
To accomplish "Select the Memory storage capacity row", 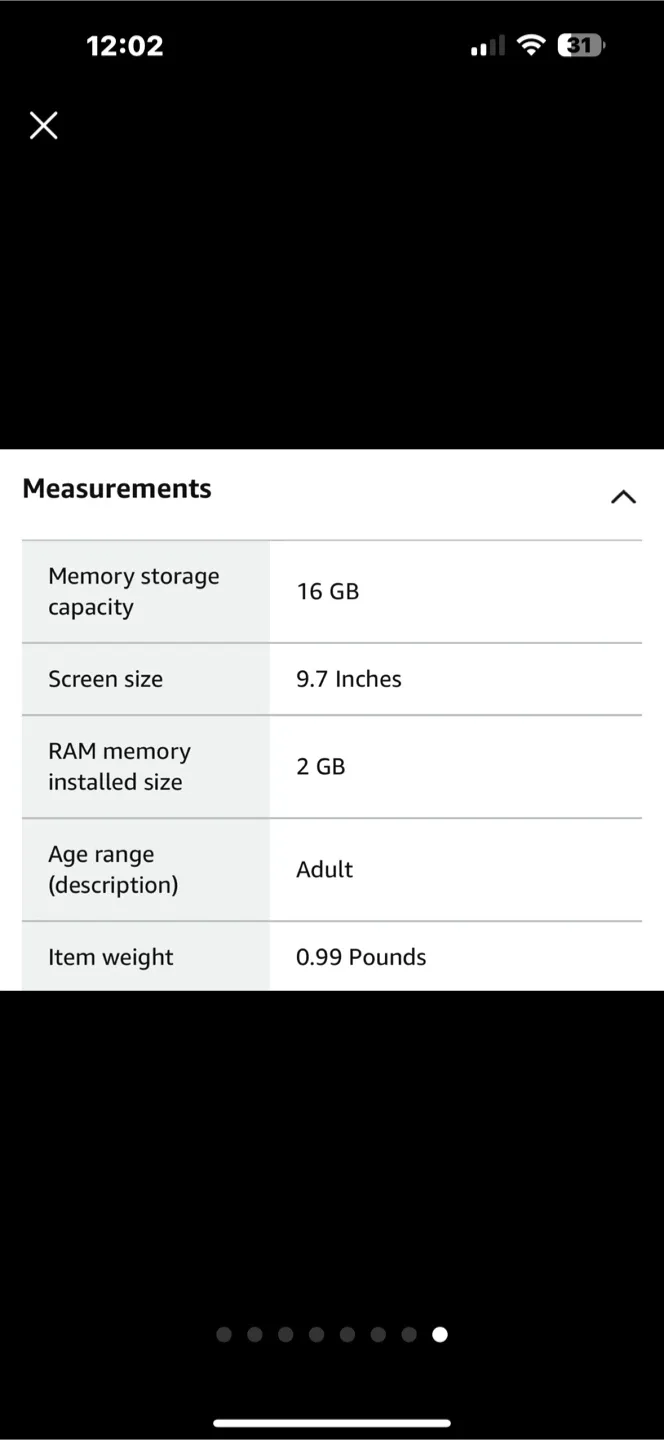I will pos(134,591).
